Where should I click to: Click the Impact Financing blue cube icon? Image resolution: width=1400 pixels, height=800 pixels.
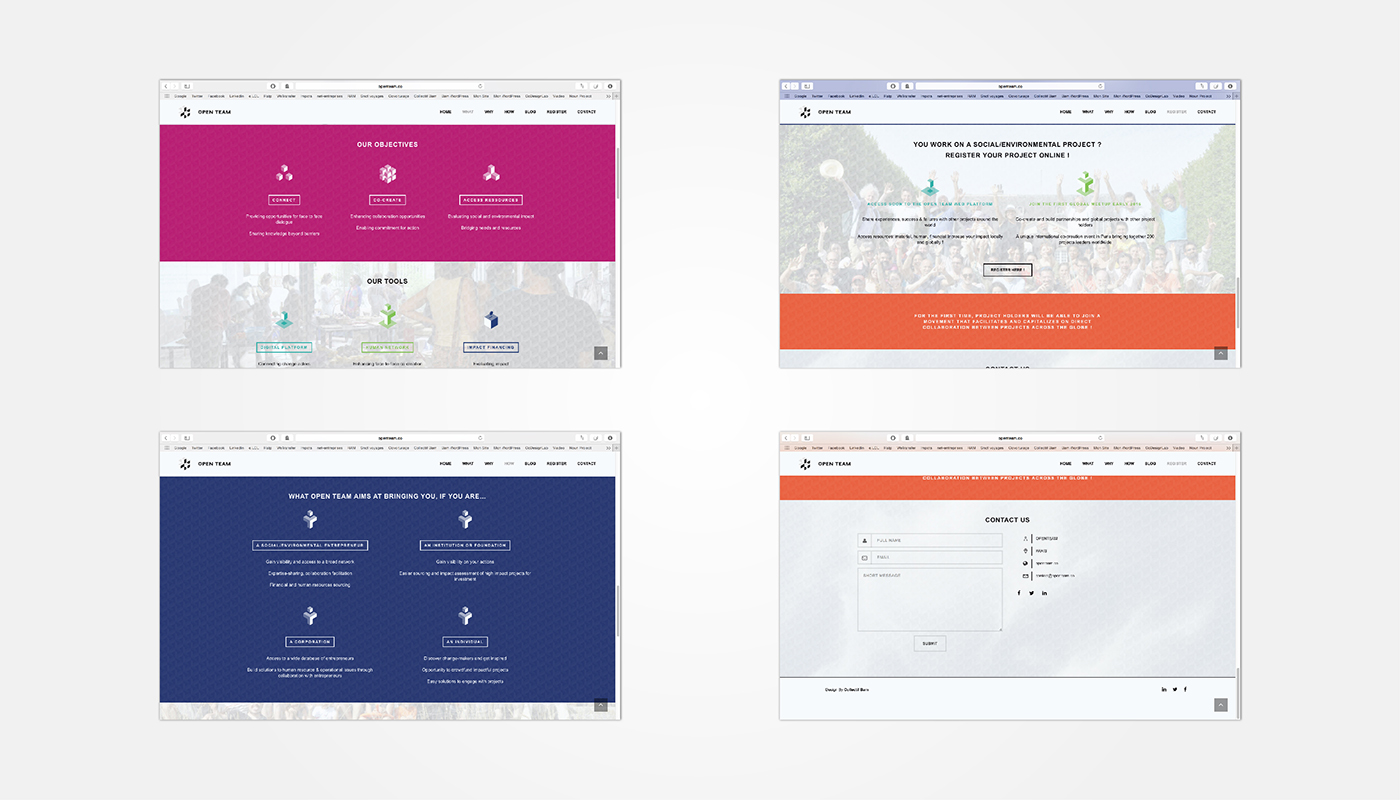[x=491, y=320]
